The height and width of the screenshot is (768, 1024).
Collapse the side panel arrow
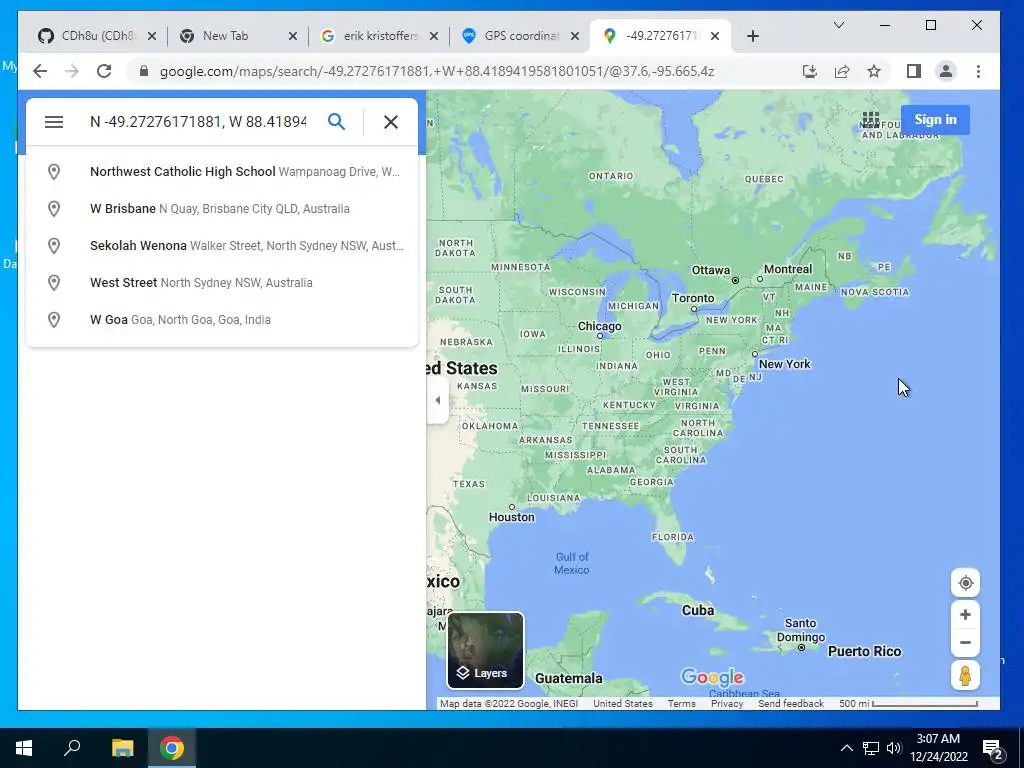tap(438, 400)
